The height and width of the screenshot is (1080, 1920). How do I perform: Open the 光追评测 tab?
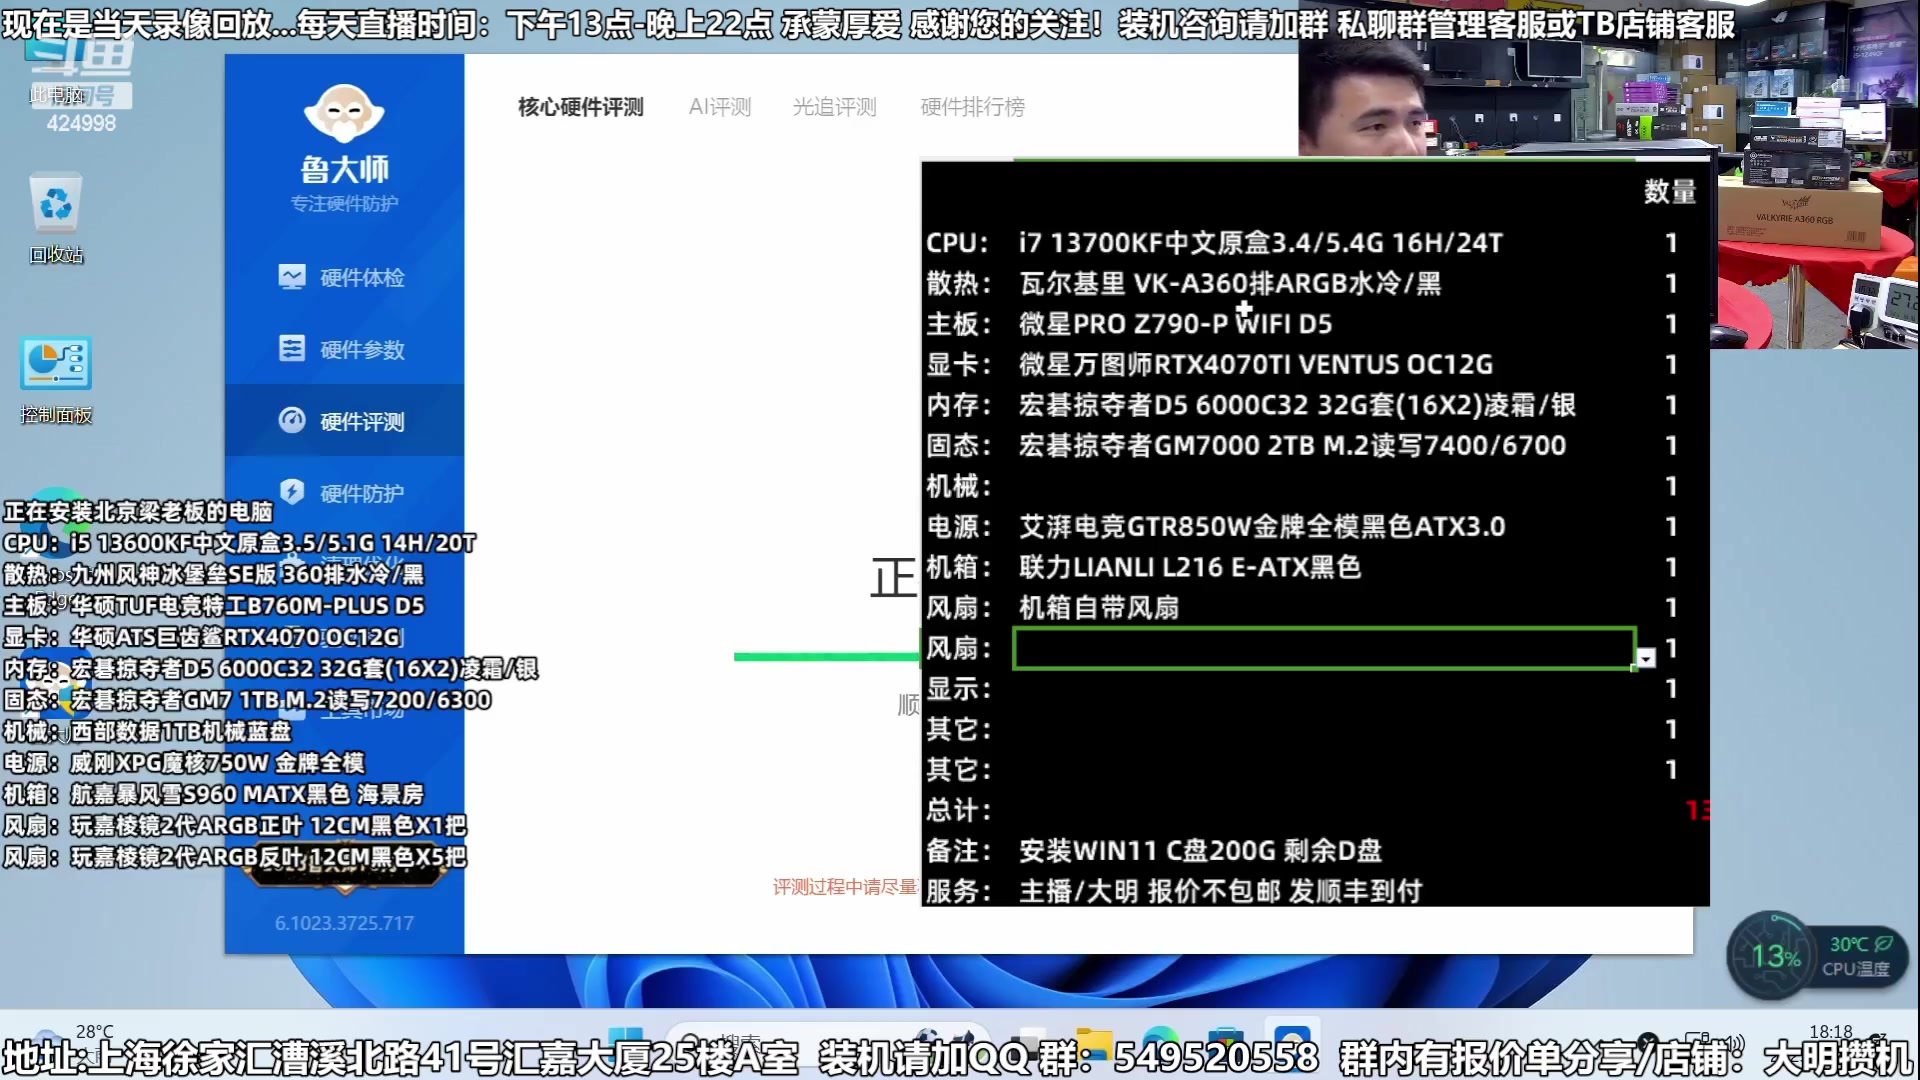(834, 107)
